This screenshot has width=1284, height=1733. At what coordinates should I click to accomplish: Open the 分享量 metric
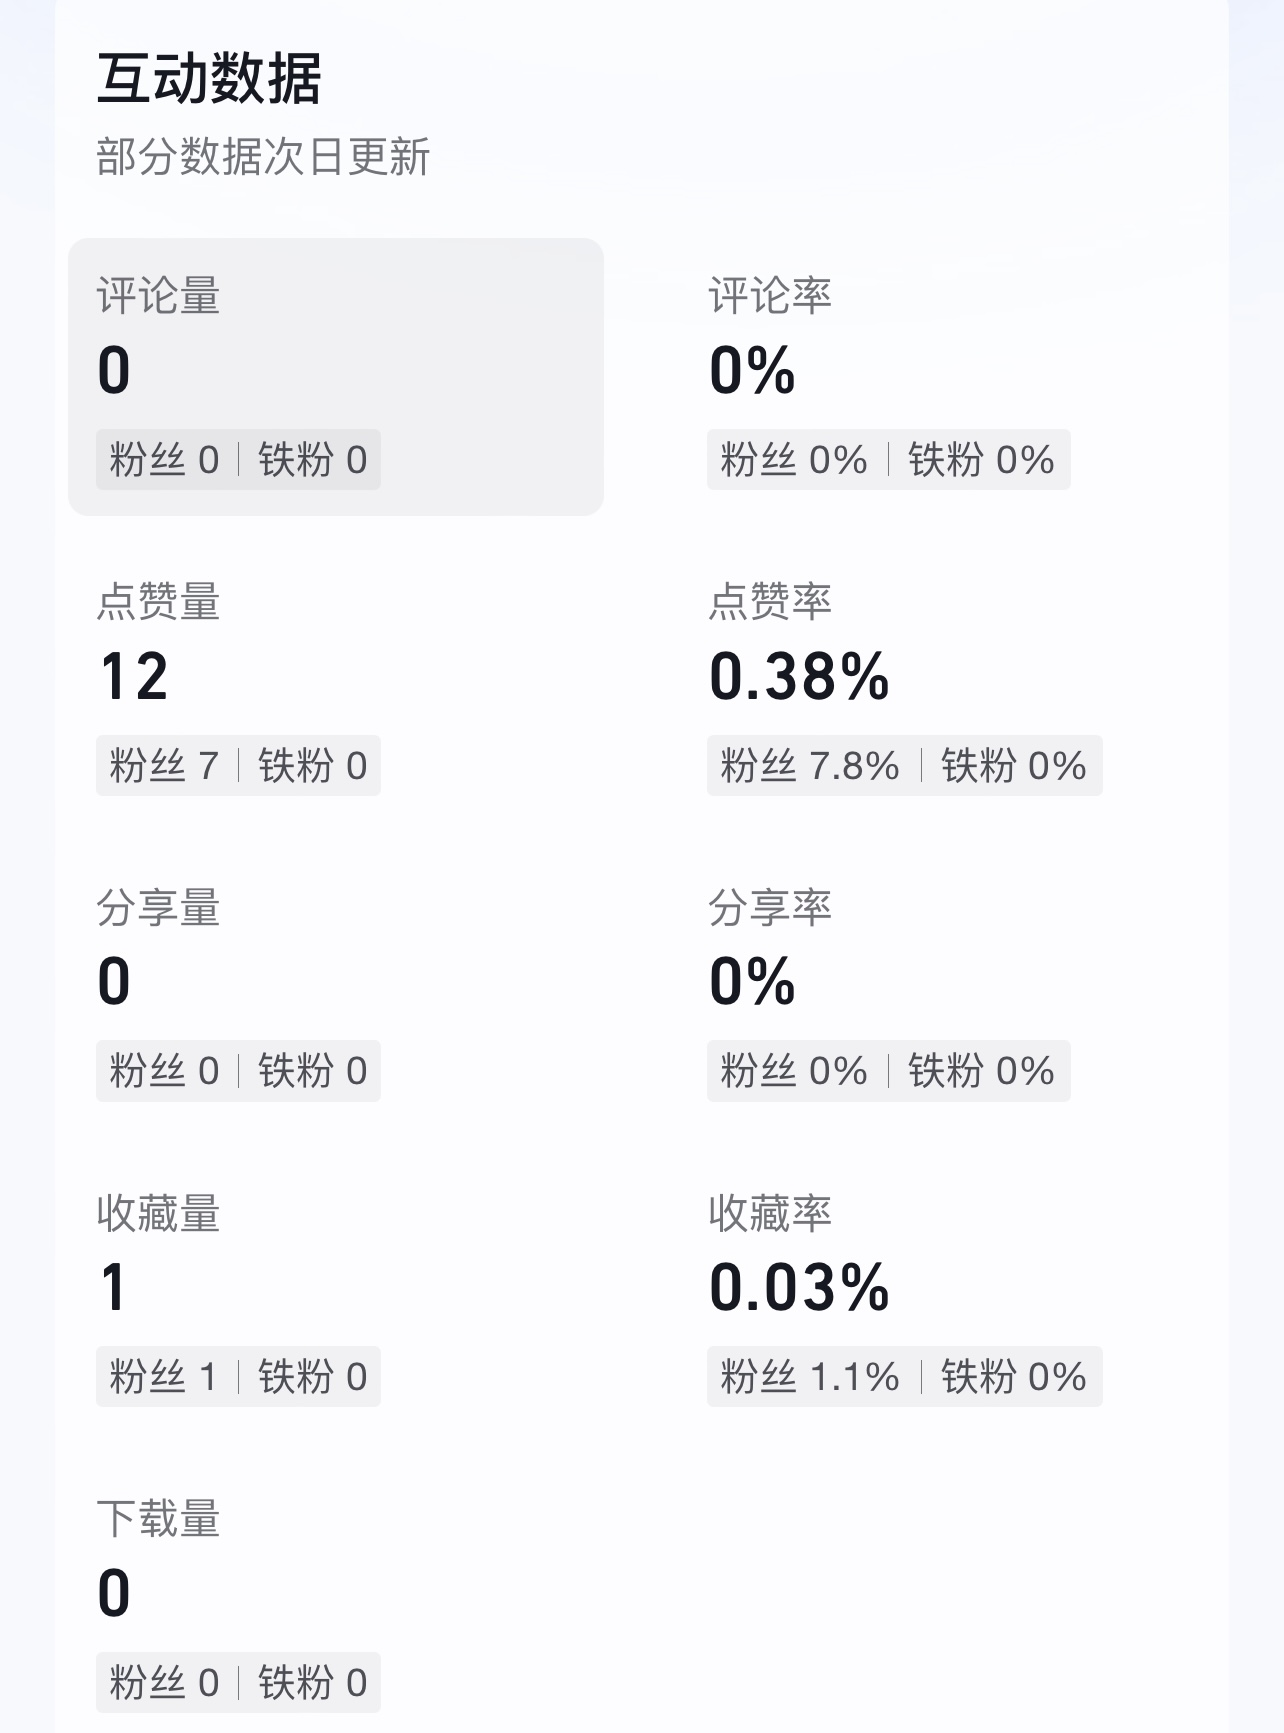[x=158, y=908]
